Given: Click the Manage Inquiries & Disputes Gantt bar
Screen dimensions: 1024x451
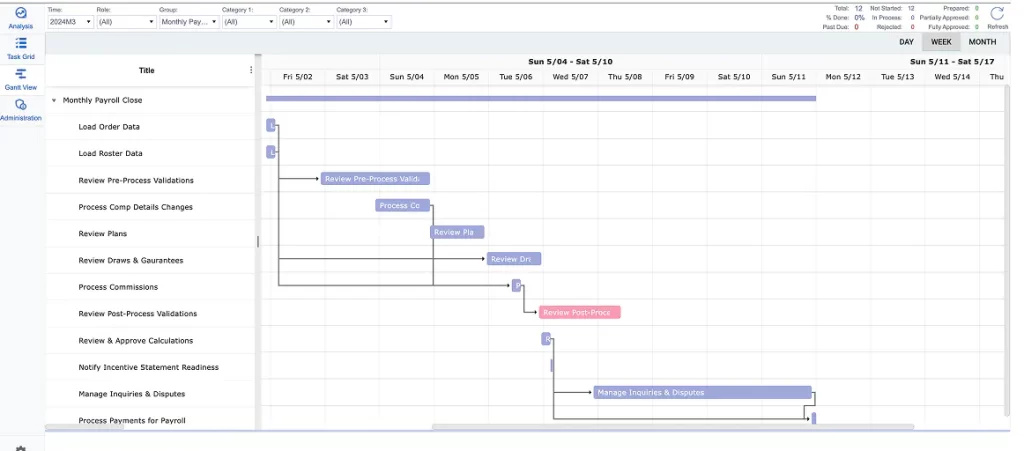Looking at the screenshot, I should (x=701, y=392).
